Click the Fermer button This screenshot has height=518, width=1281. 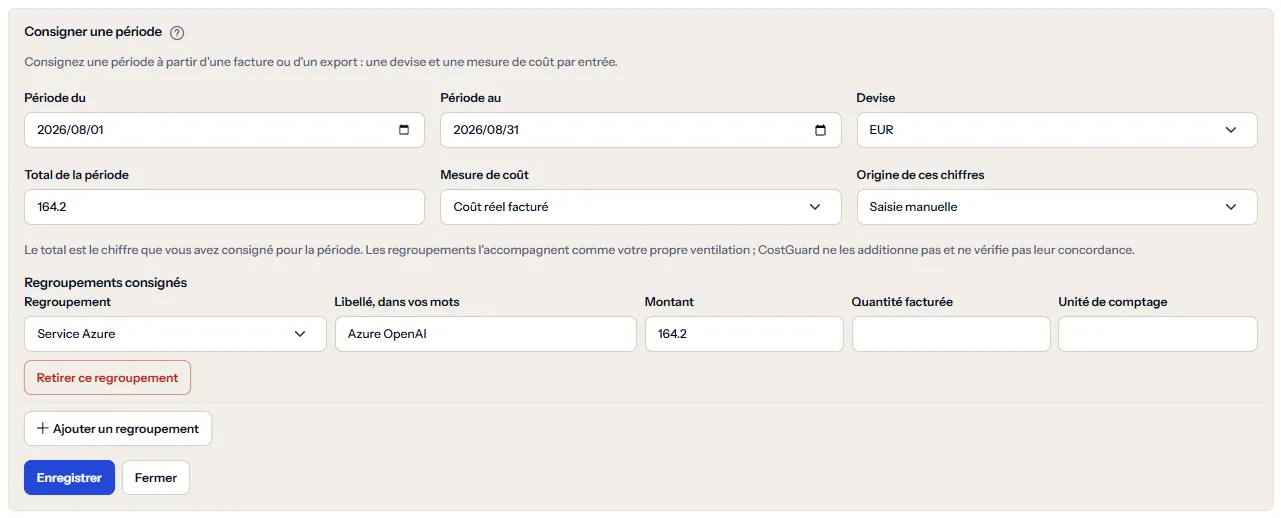156,478
